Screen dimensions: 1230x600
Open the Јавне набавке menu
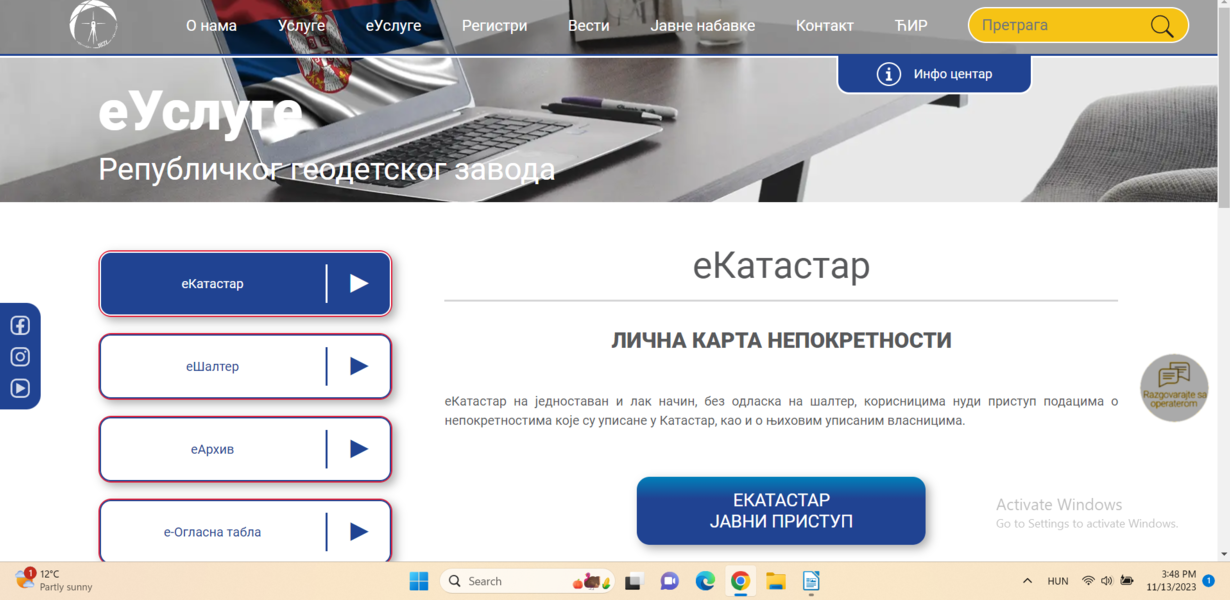tap(703, 26)
